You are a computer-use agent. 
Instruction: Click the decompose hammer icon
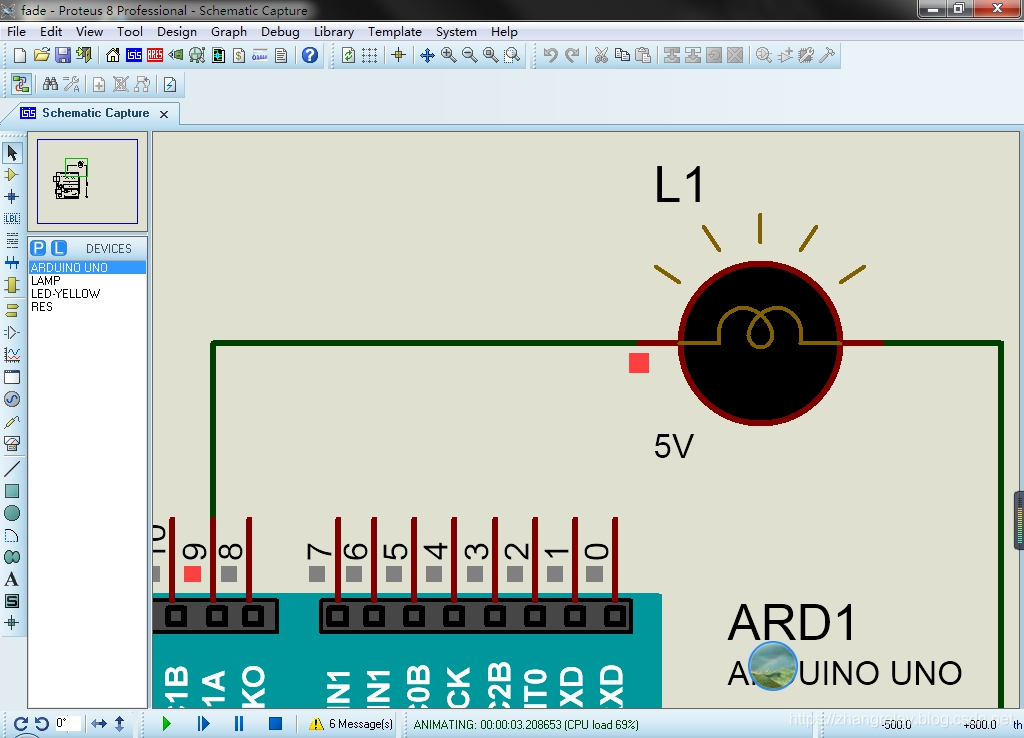coord(827,56)
